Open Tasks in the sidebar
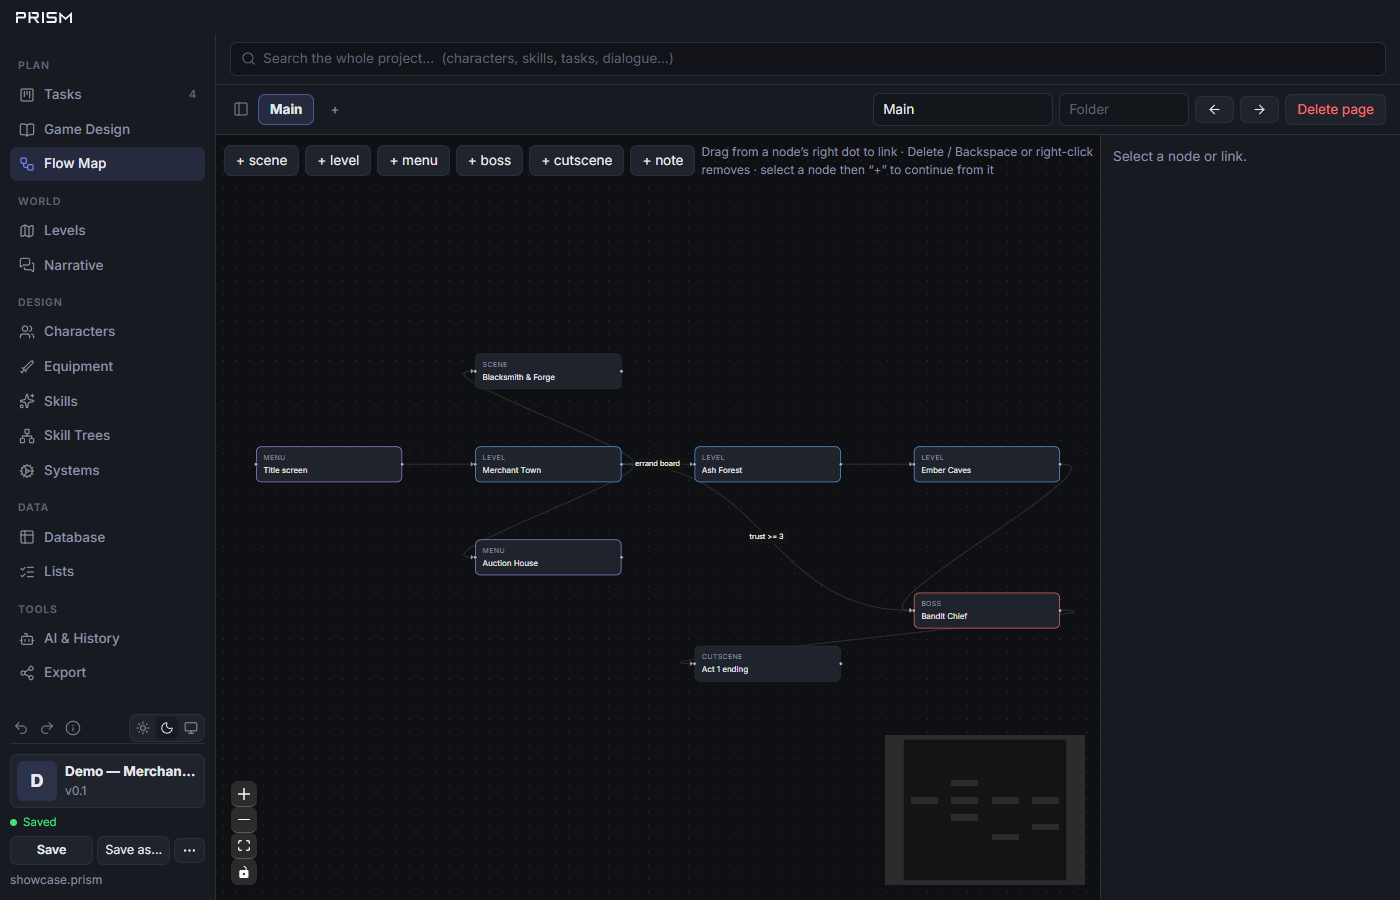Viewport: 1400px width, 900px height. 107,94
